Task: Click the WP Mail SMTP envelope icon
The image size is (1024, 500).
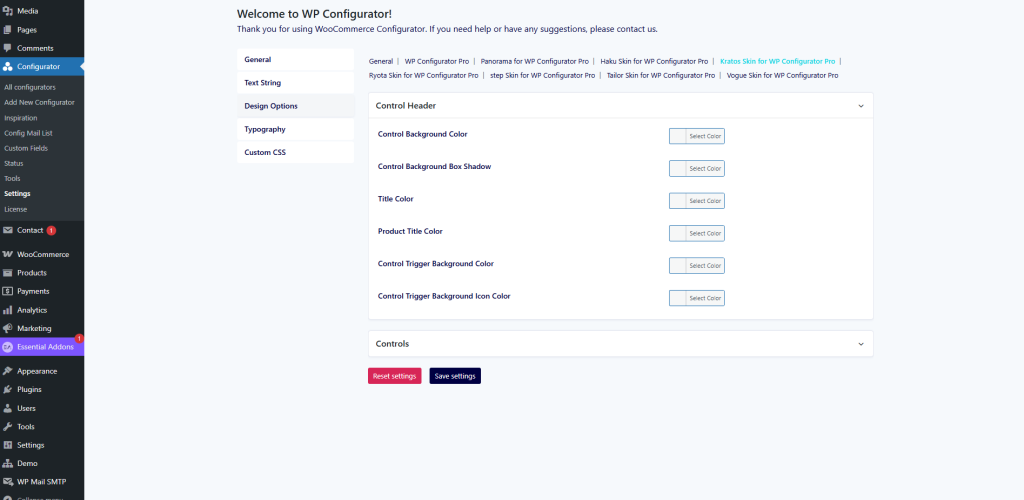Action: coord(8,482)
